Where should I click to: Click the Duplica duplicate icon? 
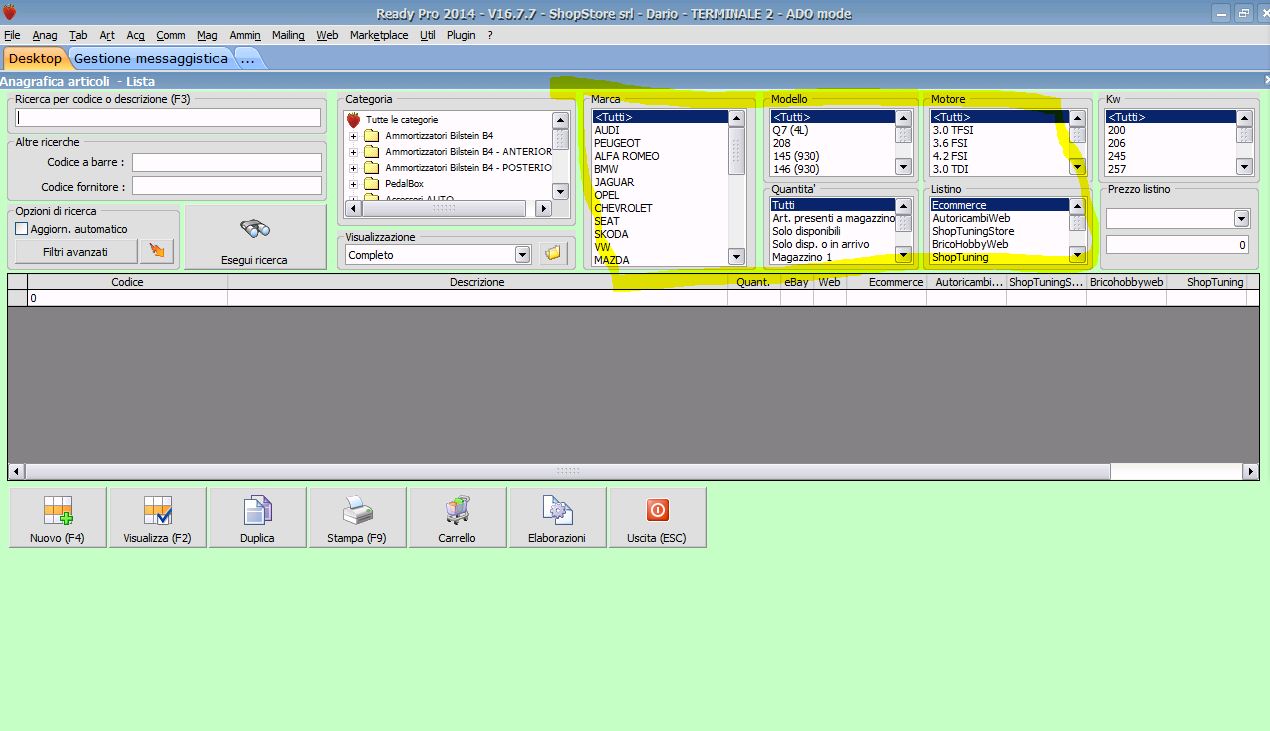258,510
